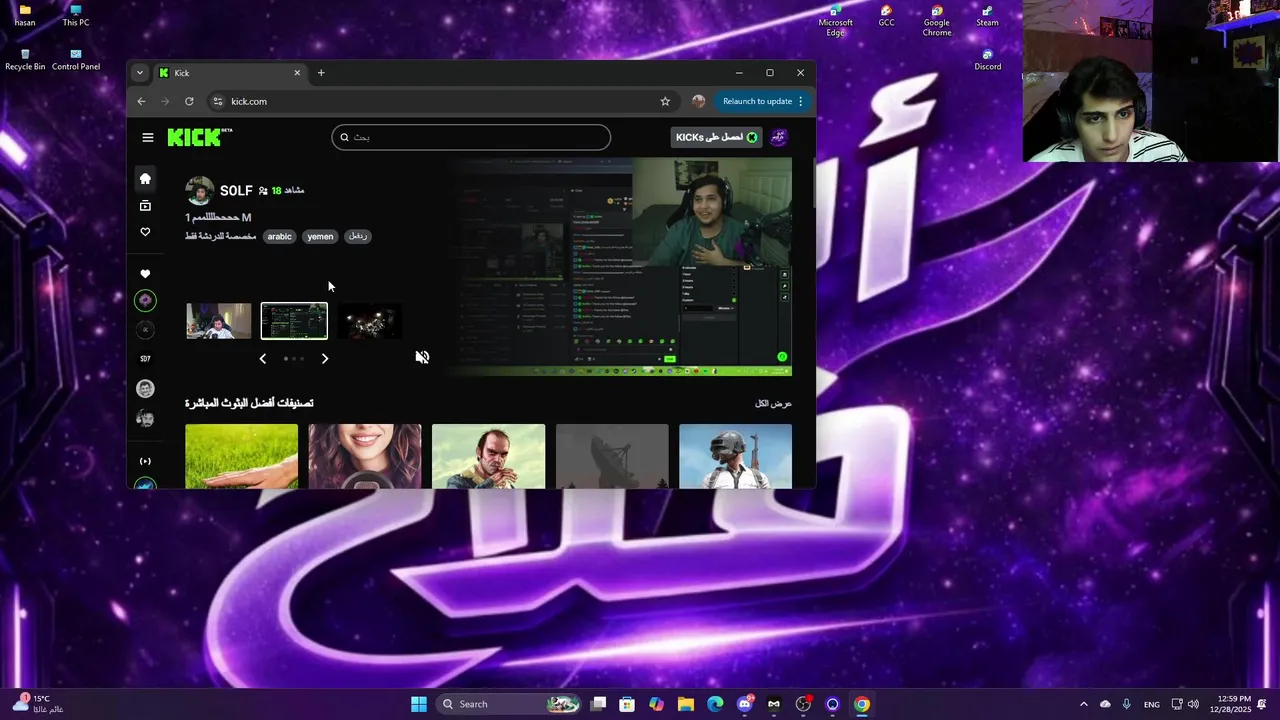
Task: Select the Arabic tag next to yemen
Action: click(357, 236)
